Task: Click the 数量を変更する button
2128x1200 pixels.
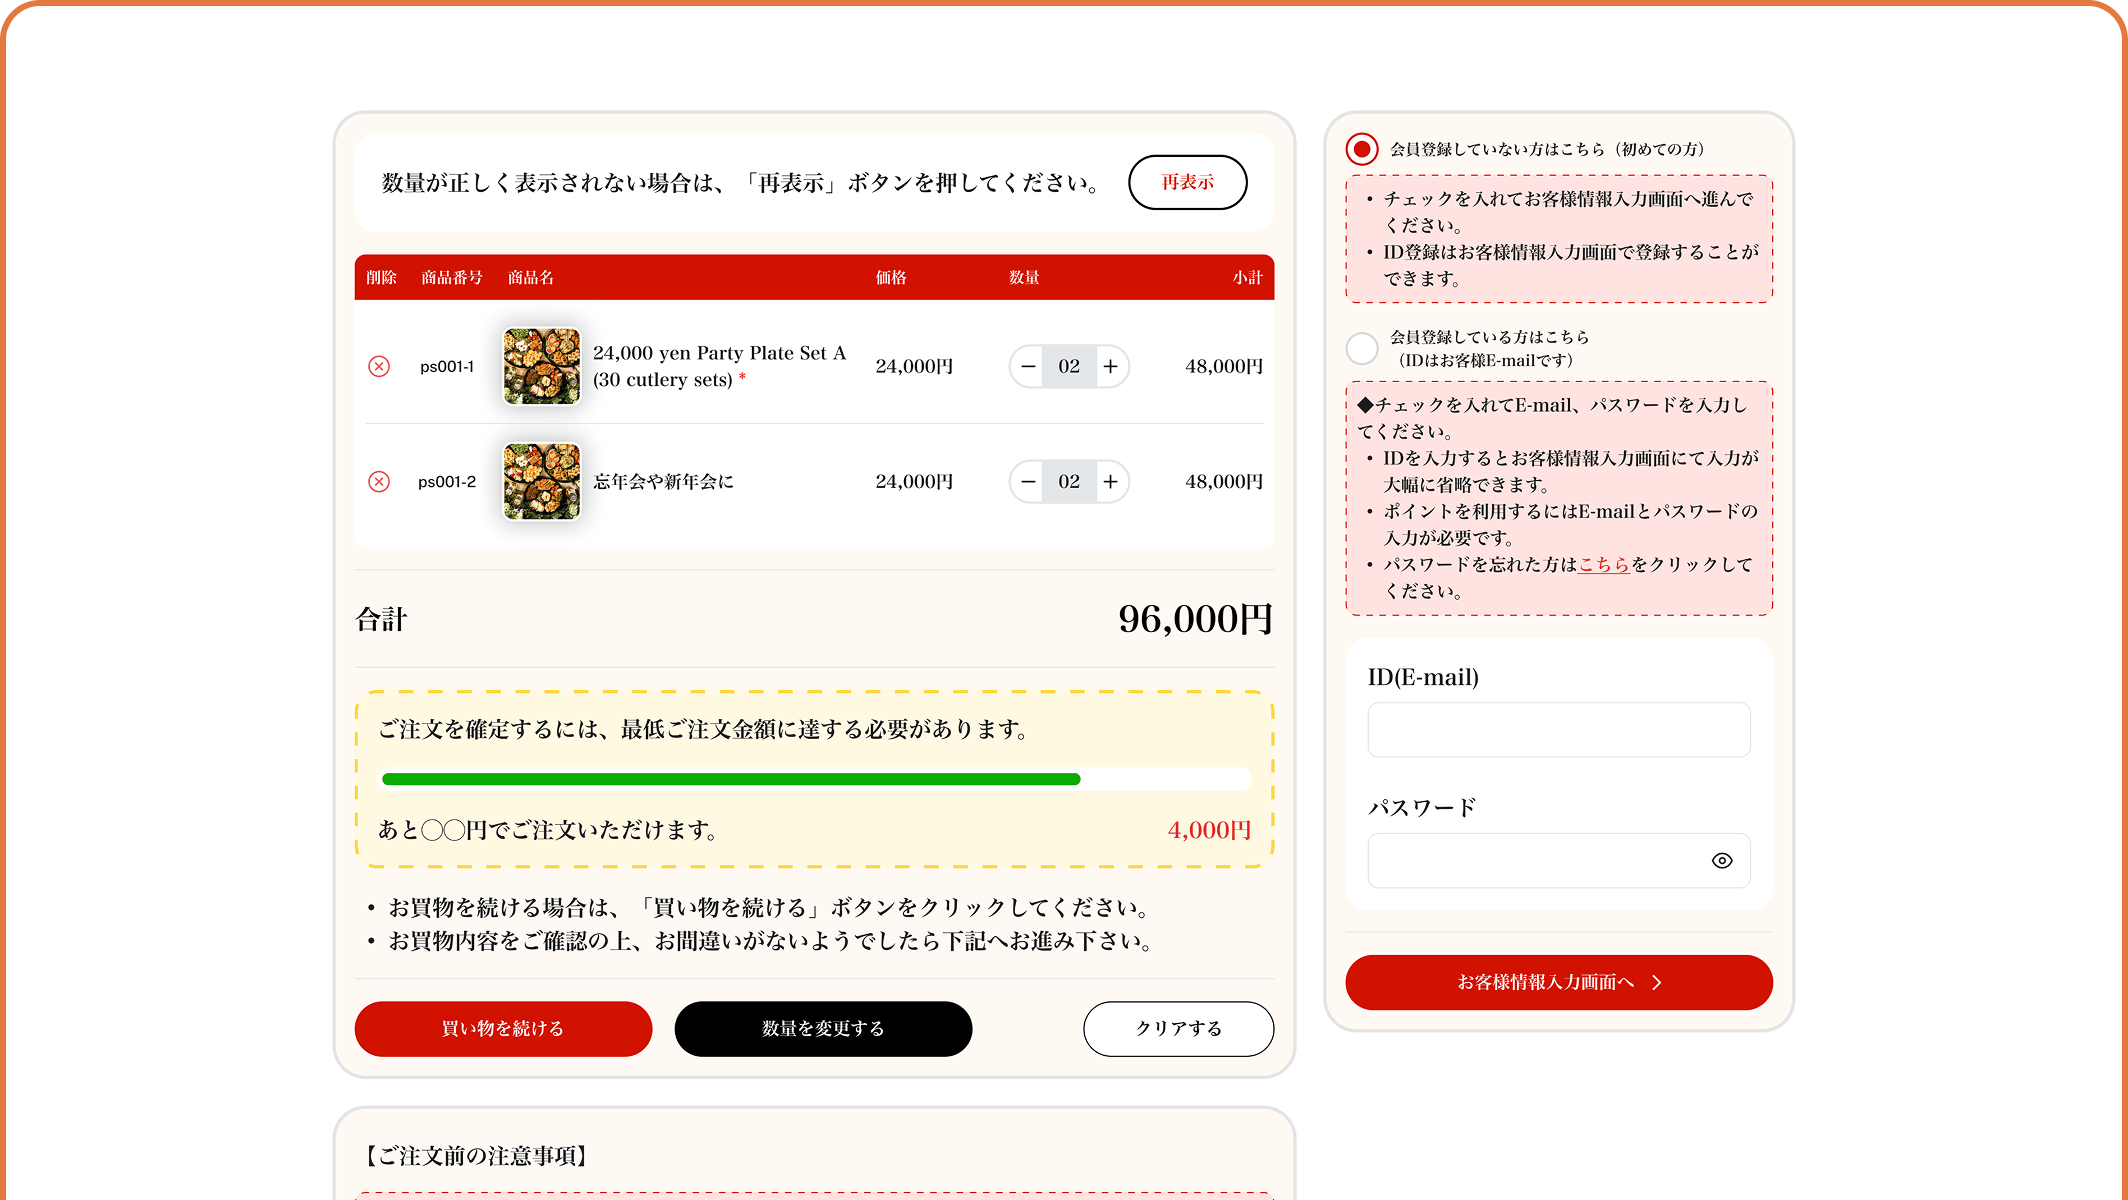Action: 823,1028
